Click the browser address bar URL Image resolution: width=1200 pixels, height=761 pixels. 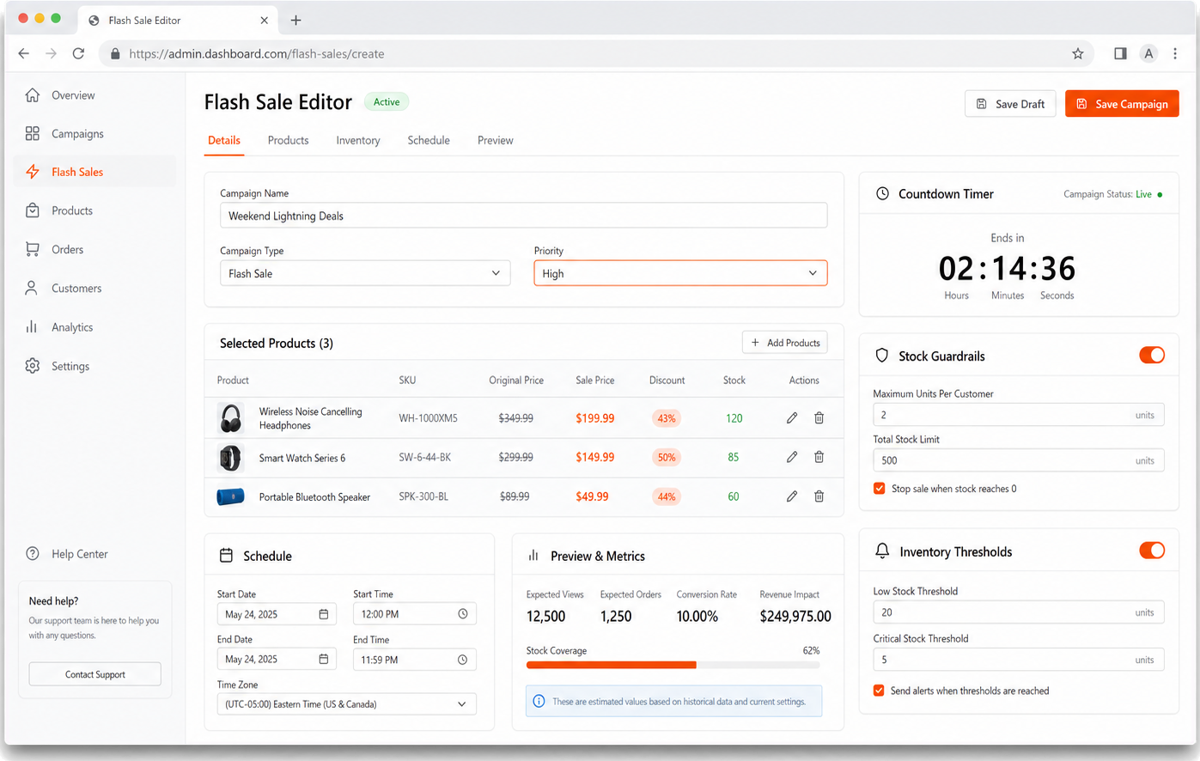(257, 54)
